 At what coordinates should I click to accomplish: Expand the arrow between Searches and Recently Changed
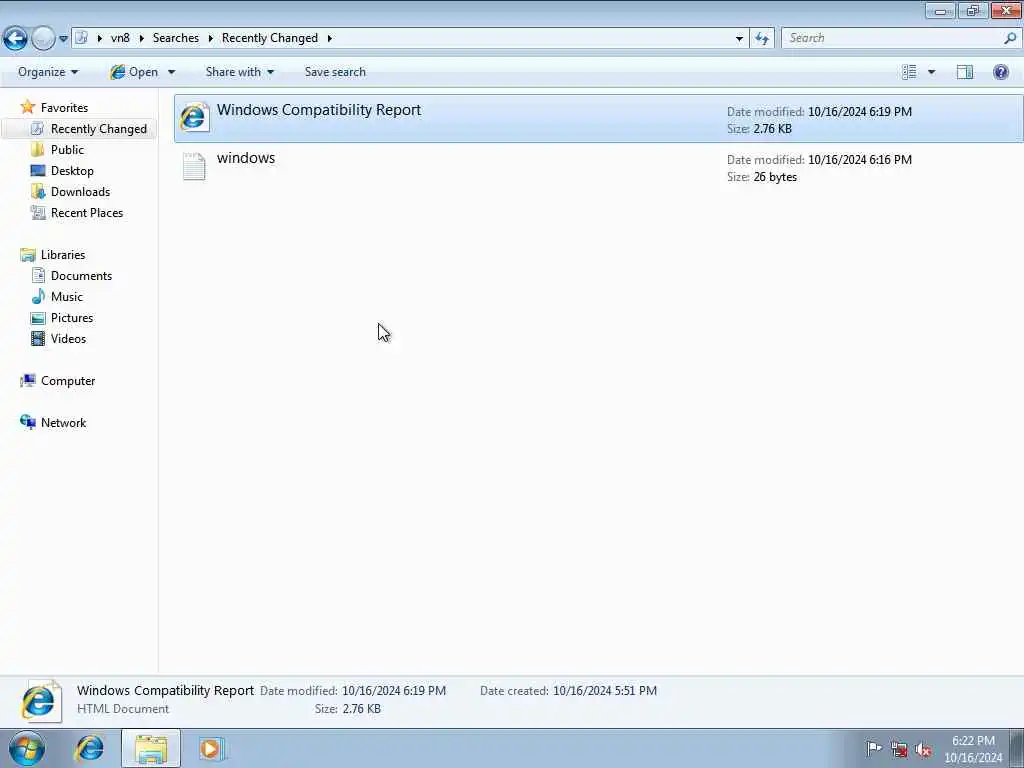tap(211, 38)
